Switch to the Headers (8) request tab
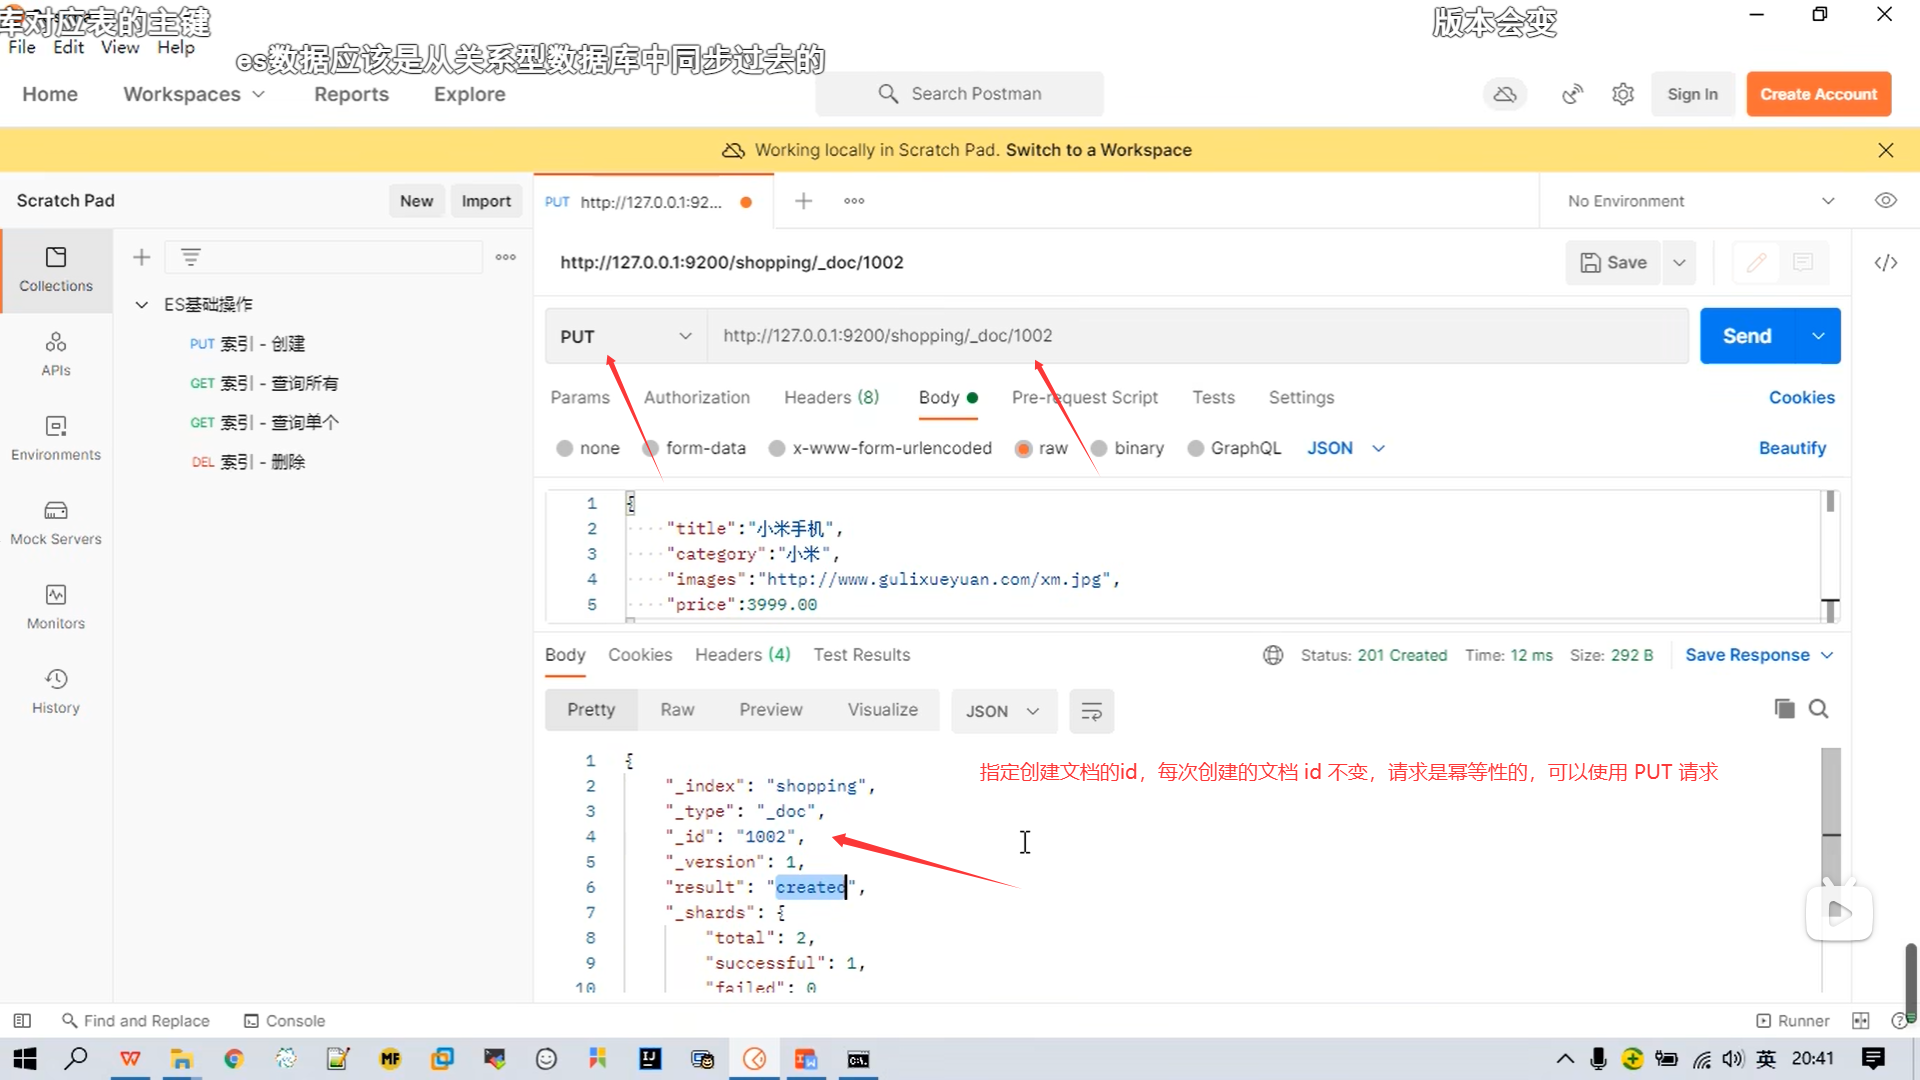The width and height of the screenshot is (1920, 1080). (x=831, y=397)
